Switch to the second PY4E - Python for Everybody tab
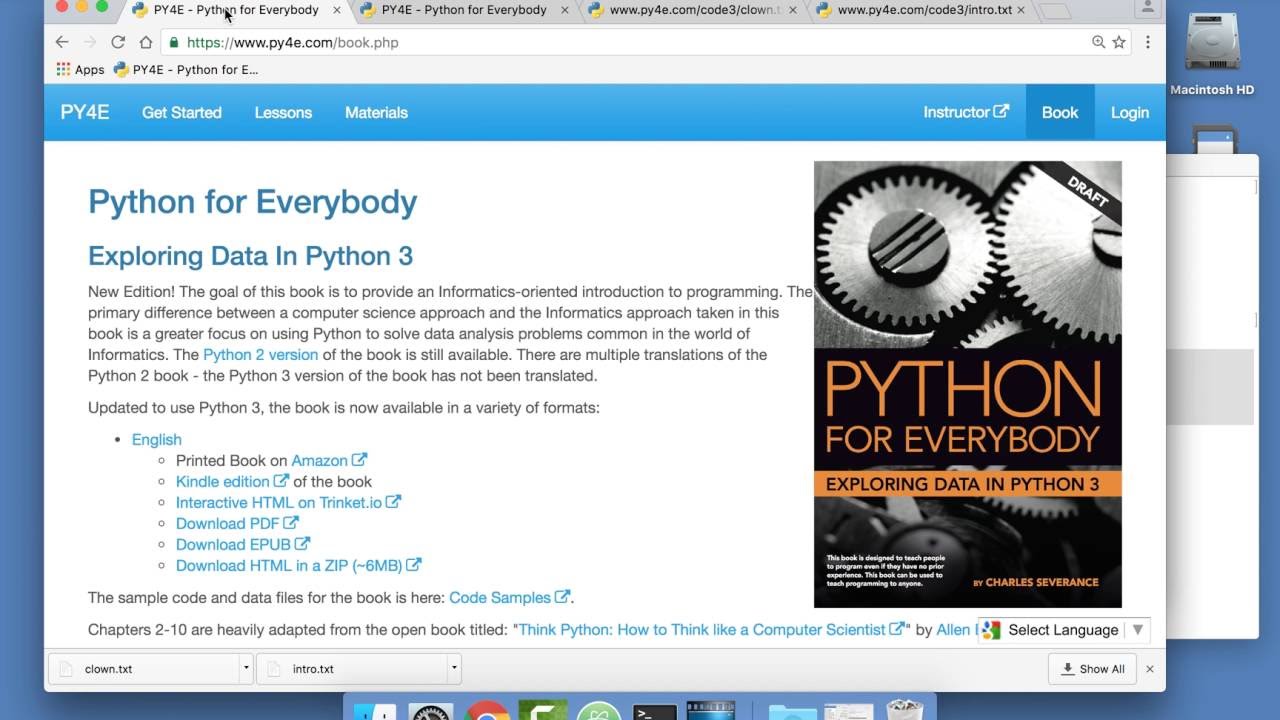The height and width of the screenshot is (720, 1280). click(464, 10)
